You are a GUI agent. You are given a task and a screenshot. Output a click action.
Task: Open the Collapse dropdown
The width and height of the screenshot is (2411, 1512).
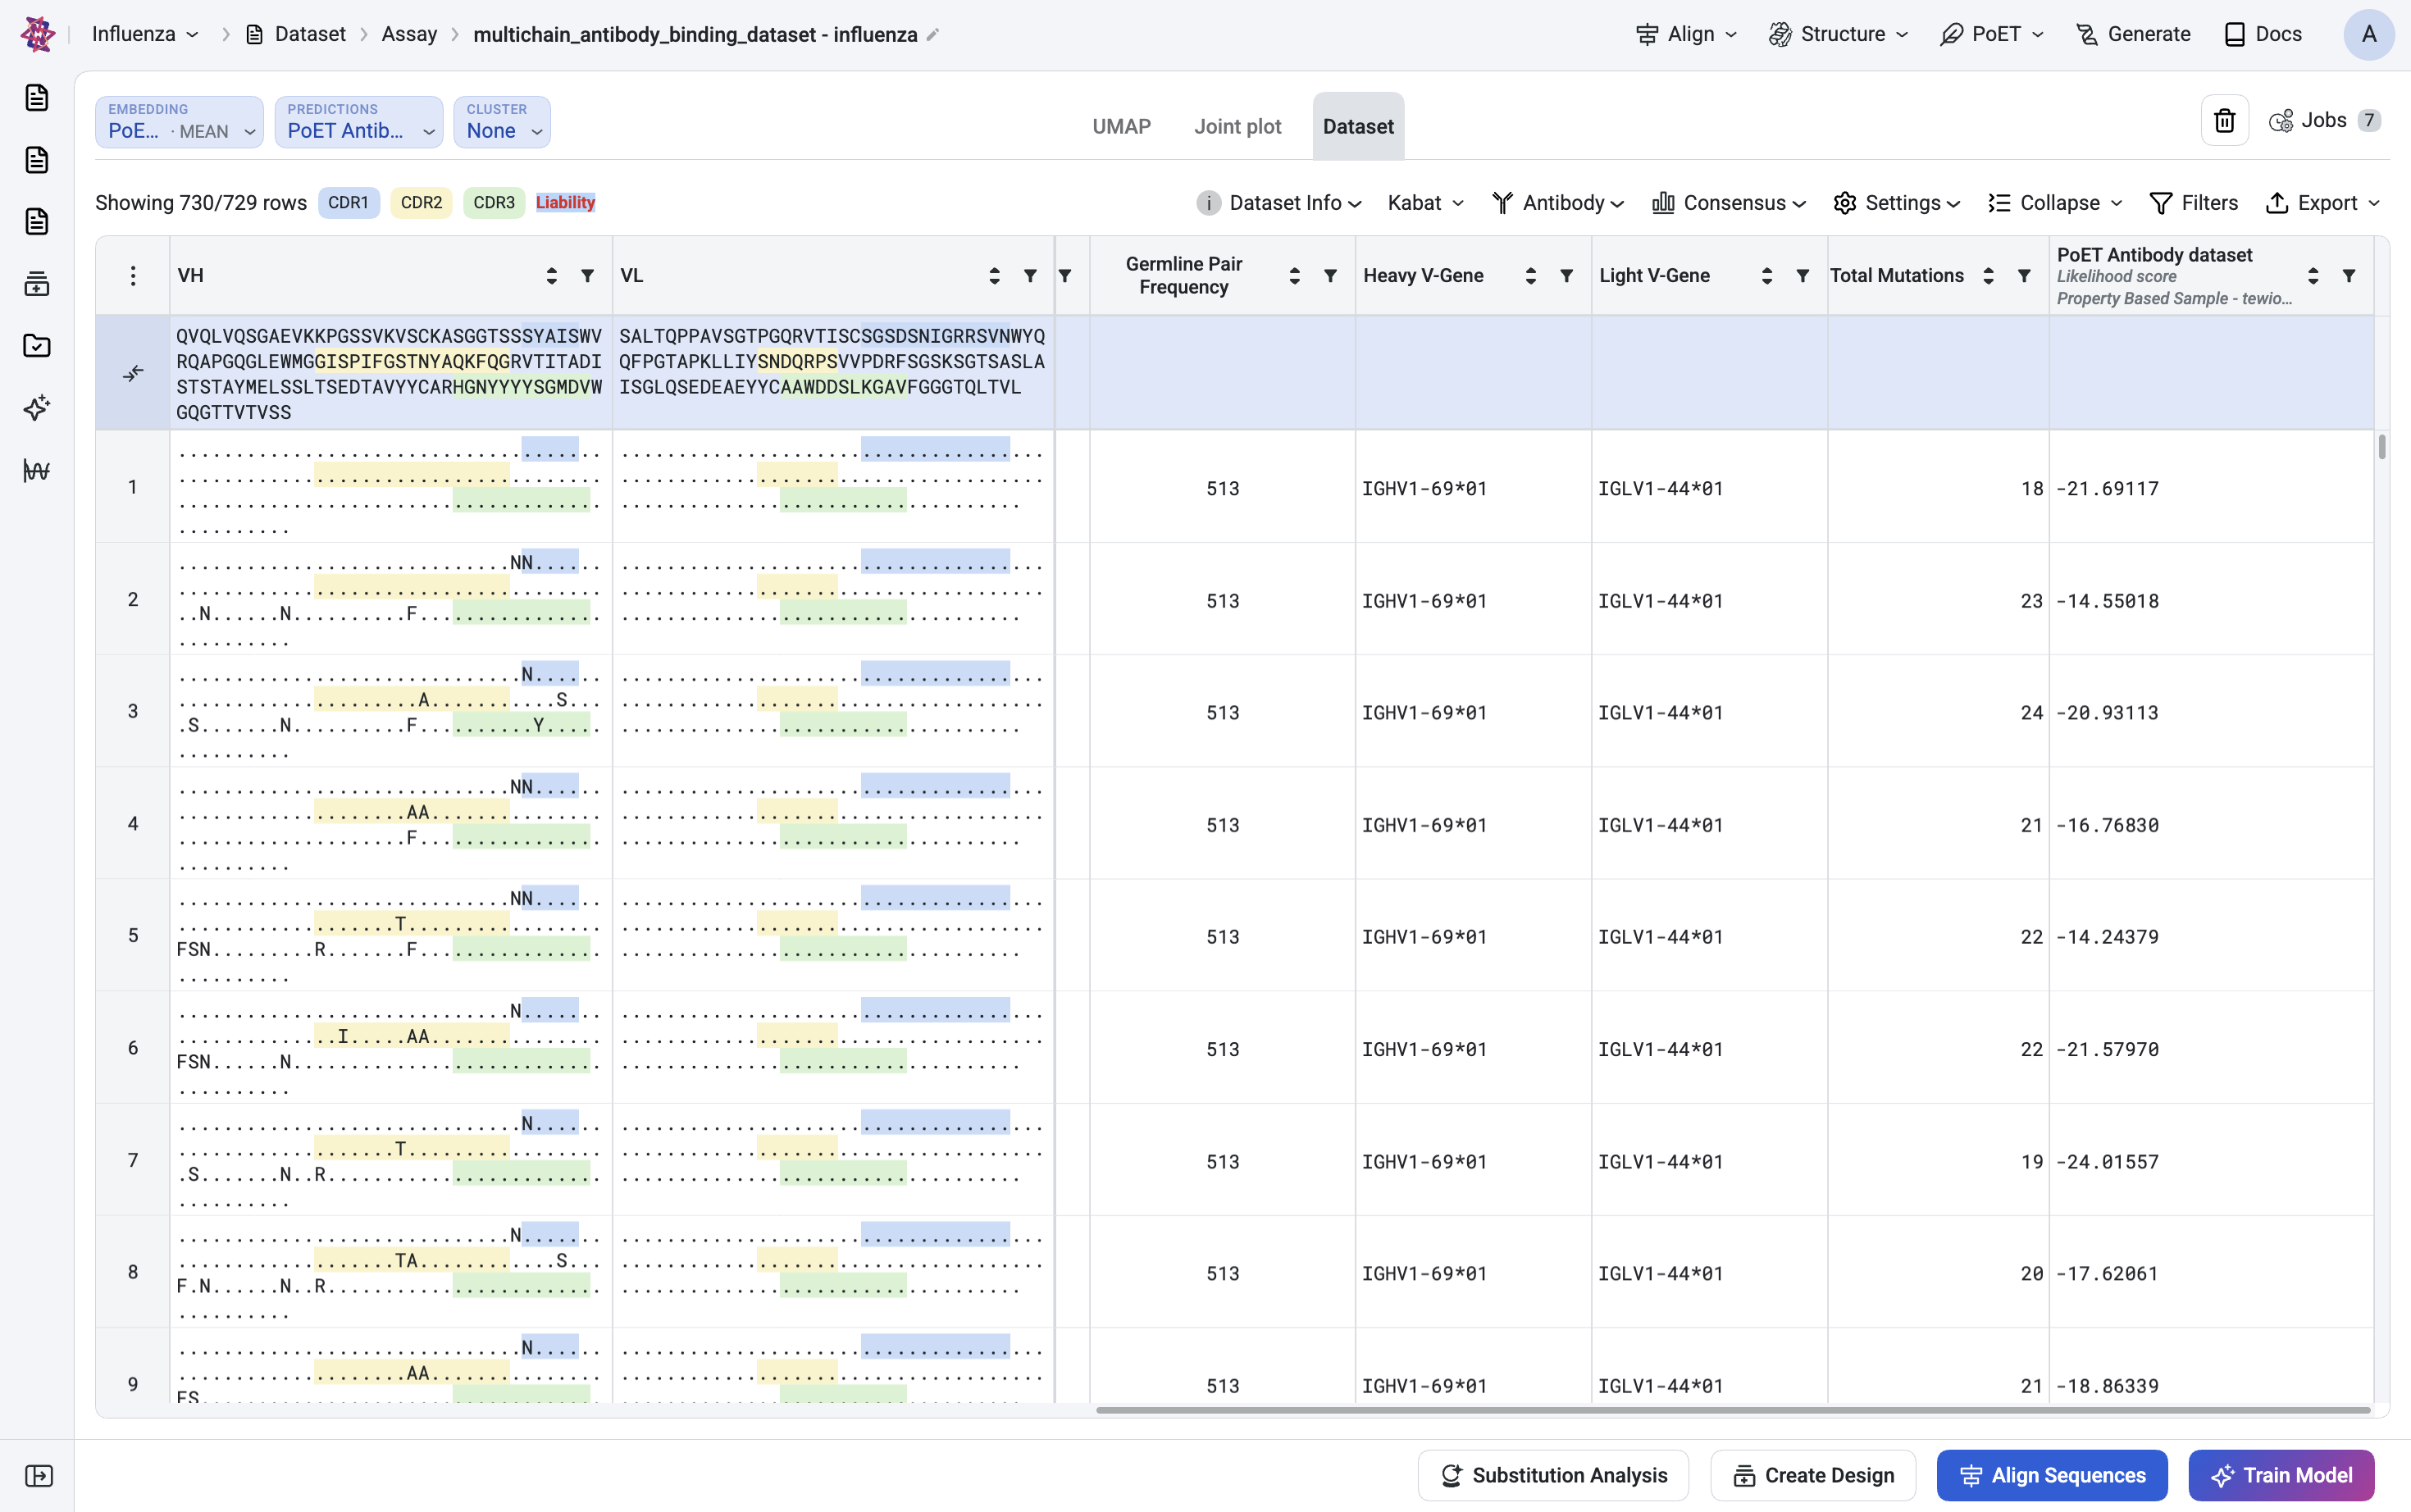(x=2055, y=203)
